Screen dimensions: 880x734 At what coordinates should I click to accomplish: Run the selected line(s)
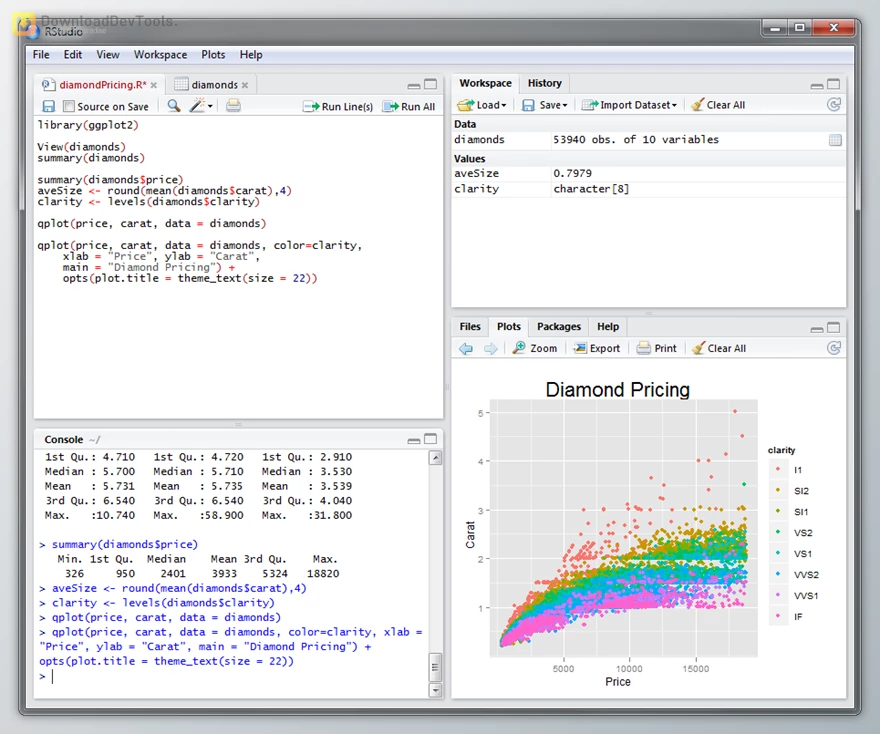click(x=338, y=106)
